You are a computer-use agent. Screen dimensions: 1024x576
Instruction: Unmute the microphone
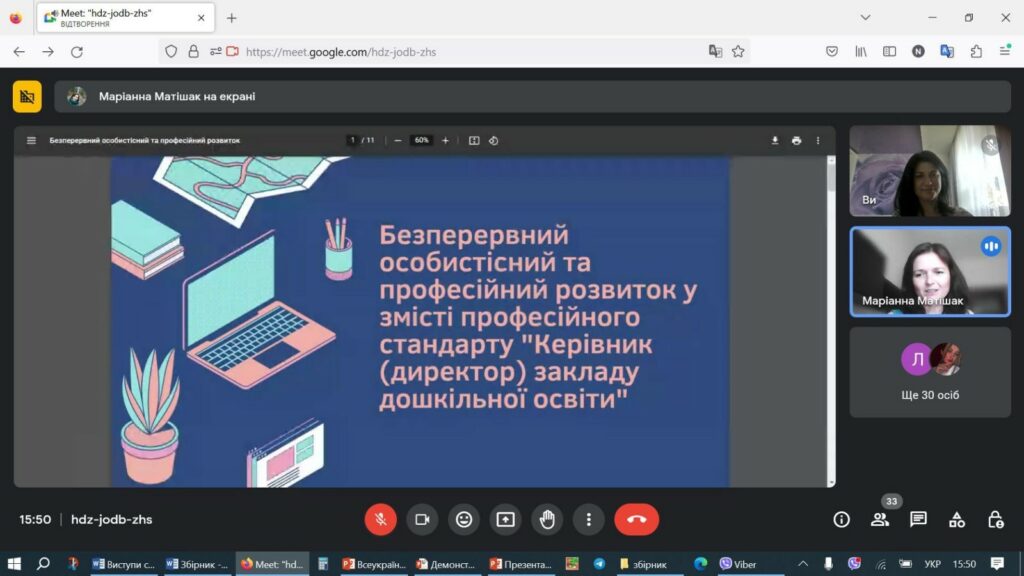(380, 519)
